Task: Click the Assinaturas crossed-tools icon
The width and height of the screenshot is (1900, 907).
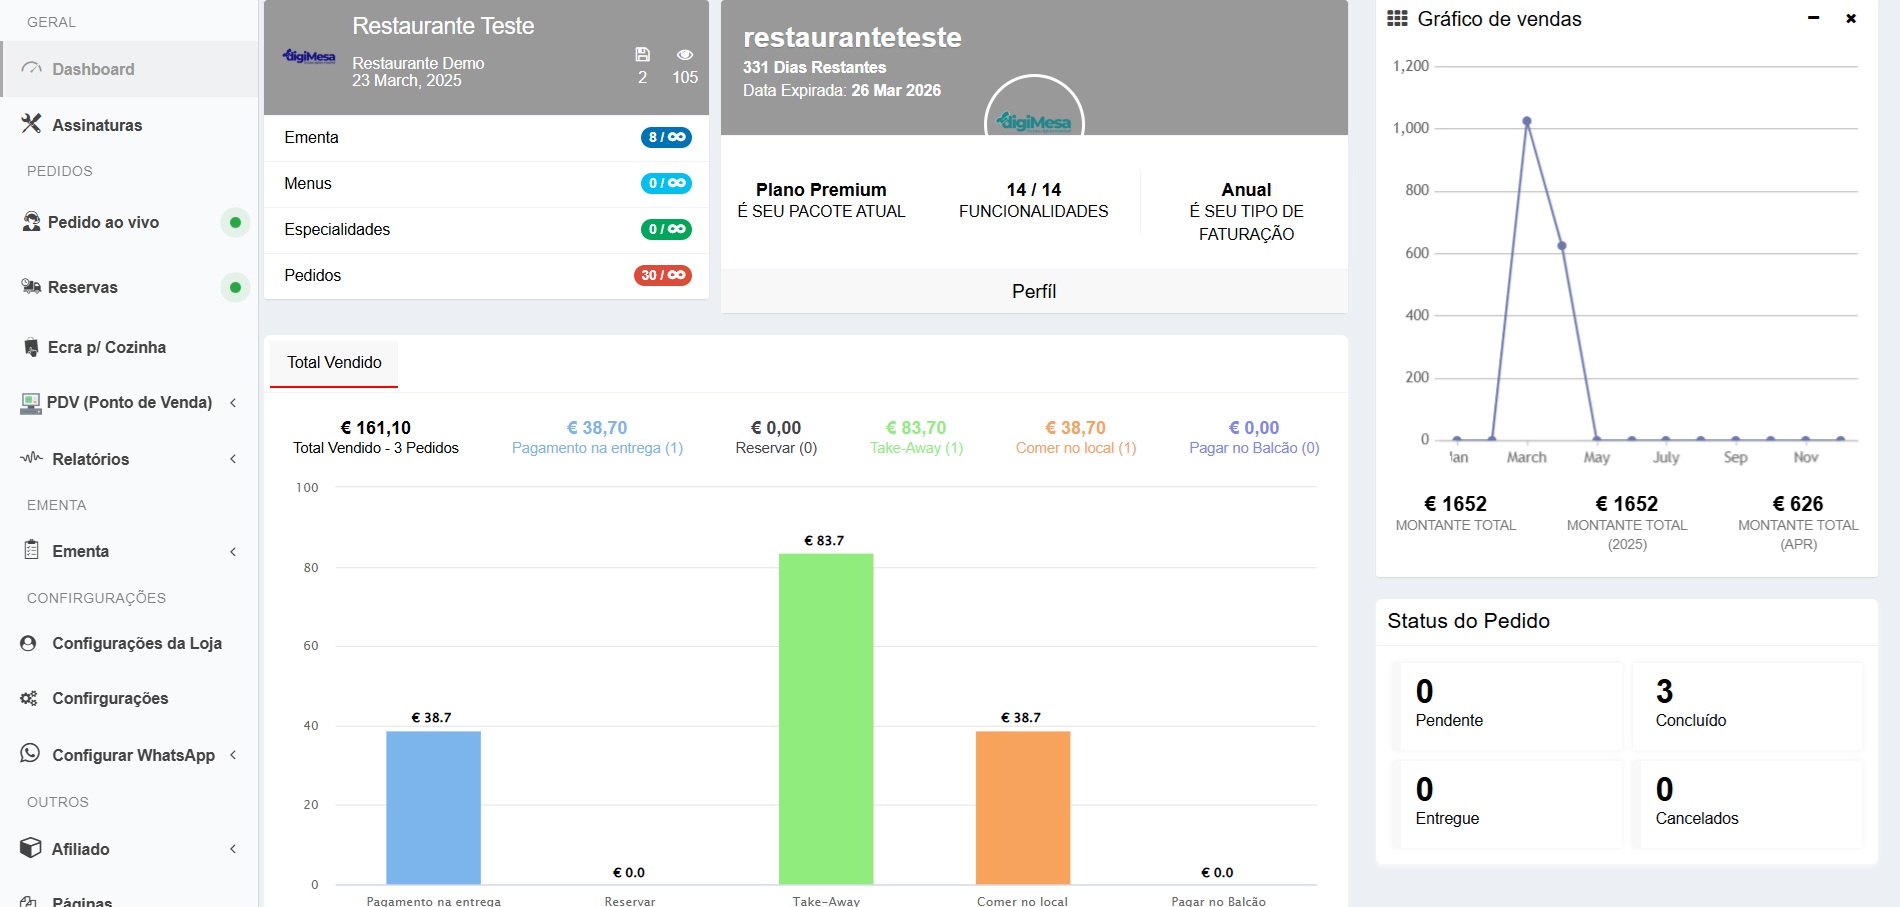Action: coord(31,124)
